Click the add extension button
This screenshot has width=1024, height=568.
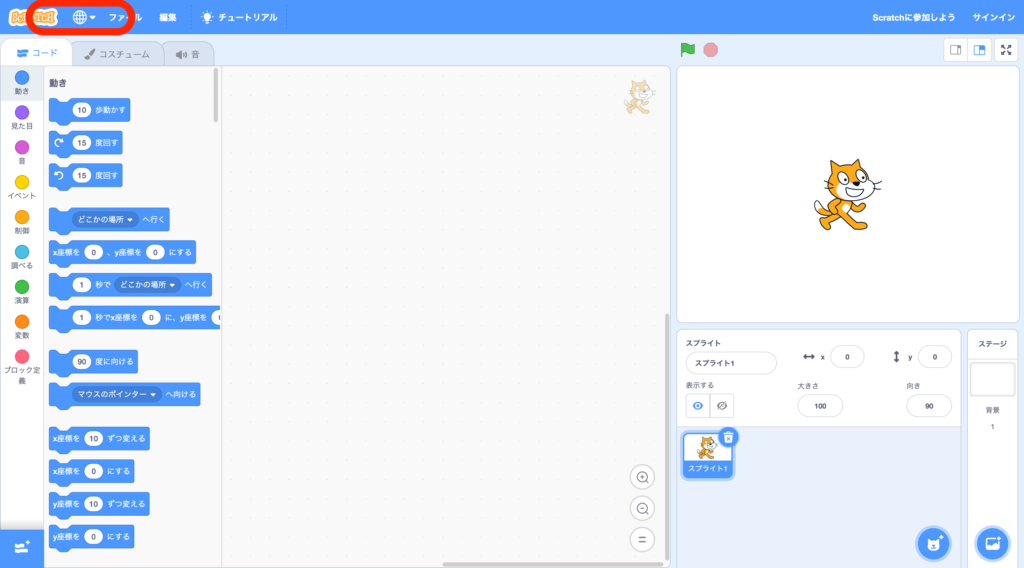tap(22, 546)
